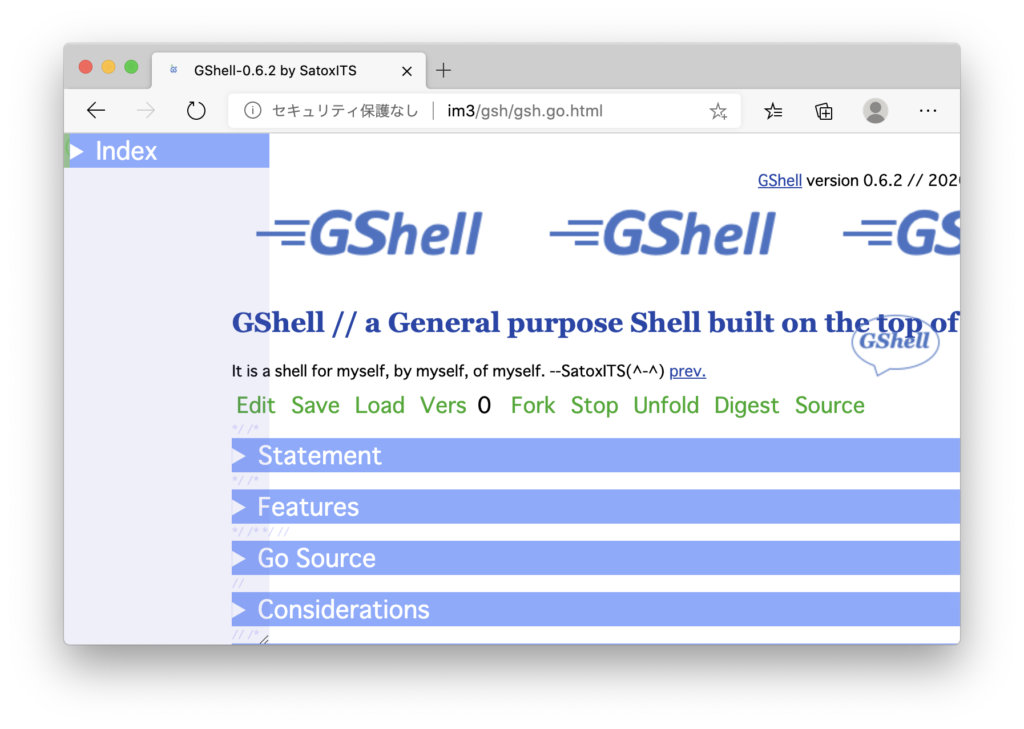
Task: Open the Collections icon
Action: 824,111
